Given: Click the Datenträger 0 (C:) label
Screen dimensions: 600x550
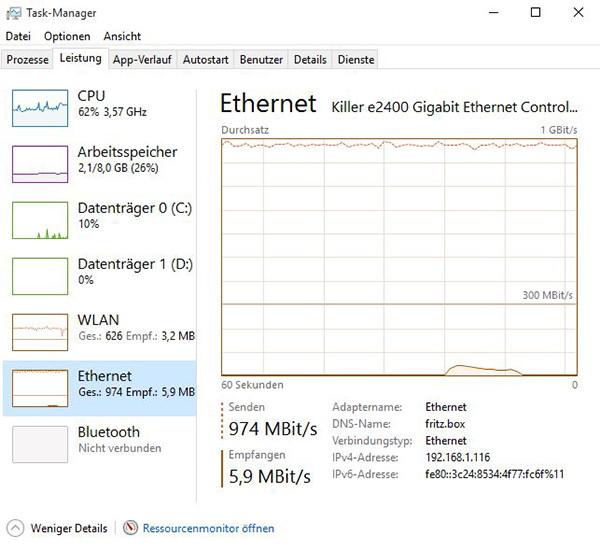Looking at the screenshot, I should pyautogui.click(x=135, y=208).
